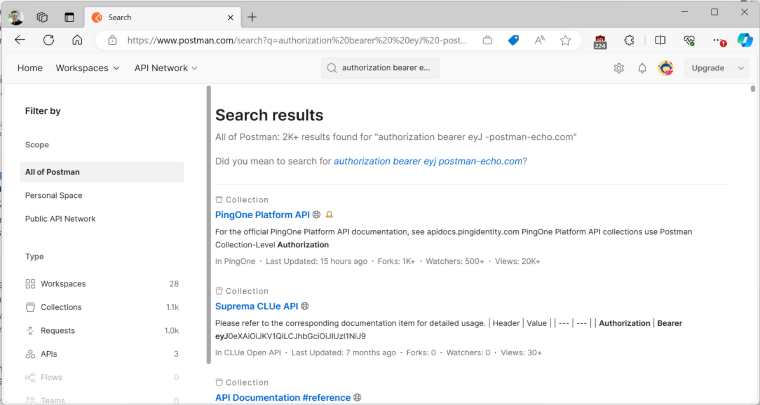Go to browser home page icon
Image resolution: width=760 pixels, height=405 pixels.
(77, 40)
